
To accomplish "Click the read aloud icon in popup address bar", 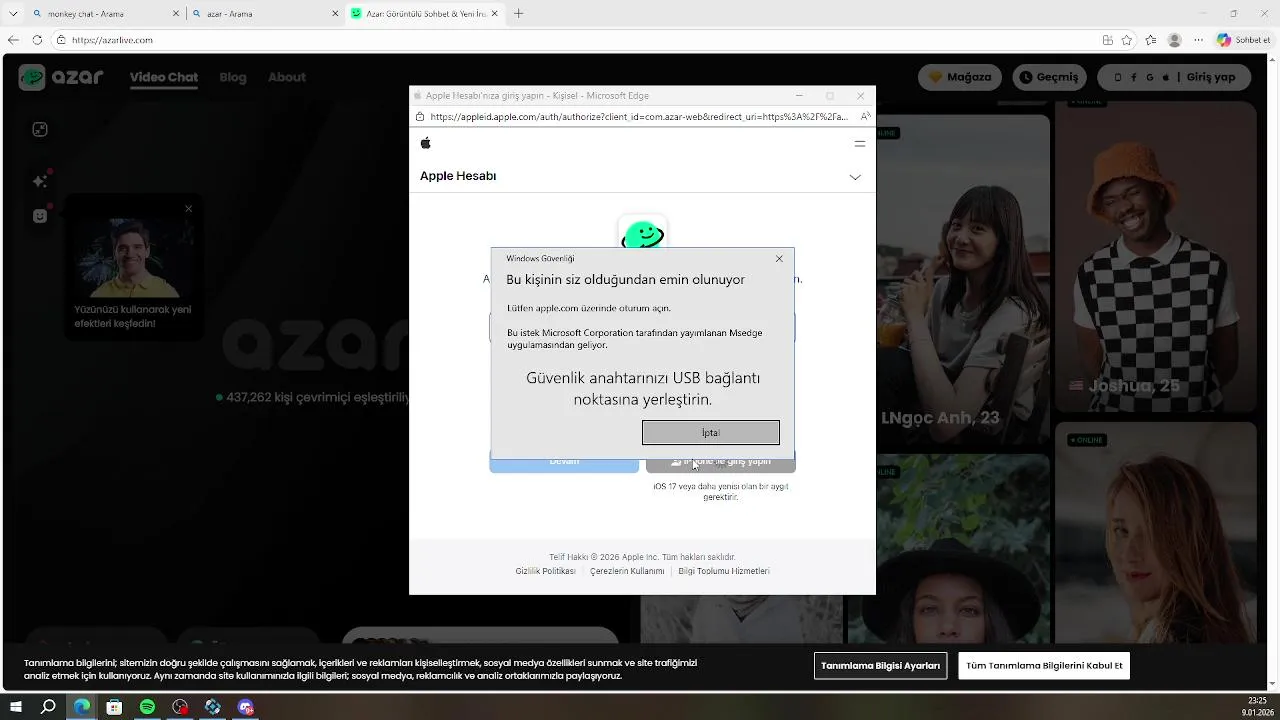I will [x=865, y=117].
